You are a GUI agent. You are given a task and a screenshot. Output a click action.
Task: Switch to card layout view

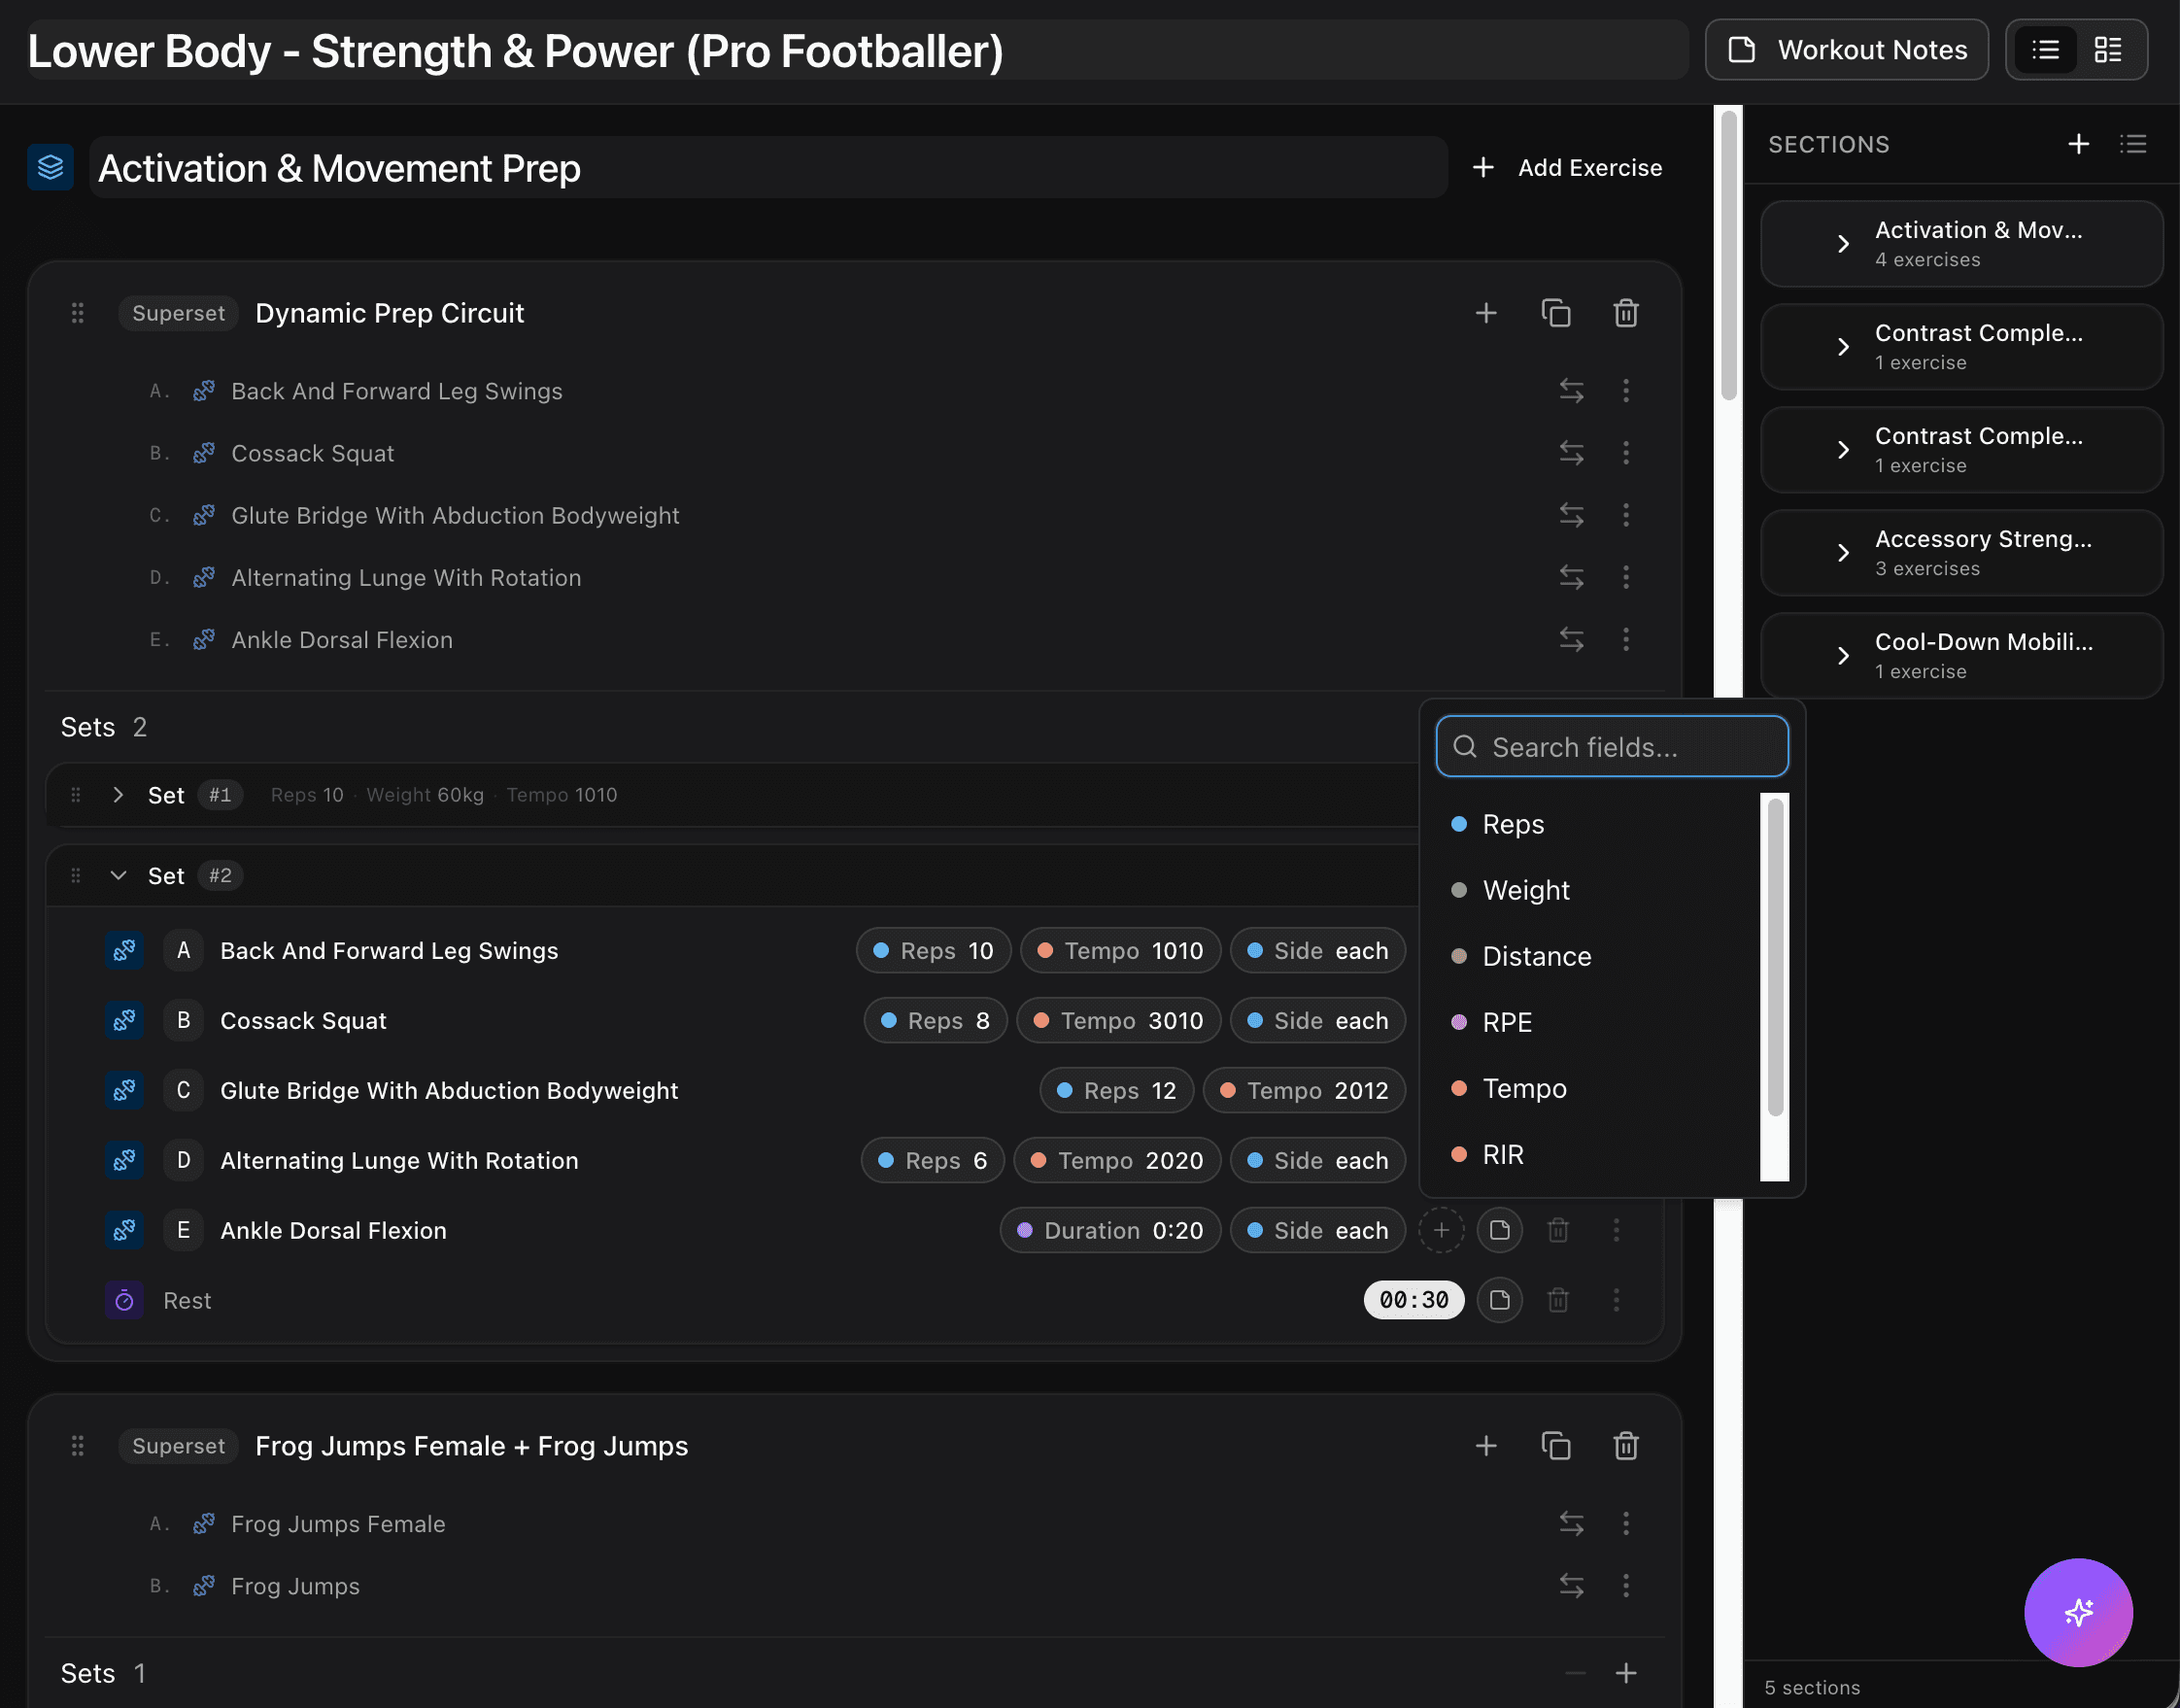[x=2108, y=49]
